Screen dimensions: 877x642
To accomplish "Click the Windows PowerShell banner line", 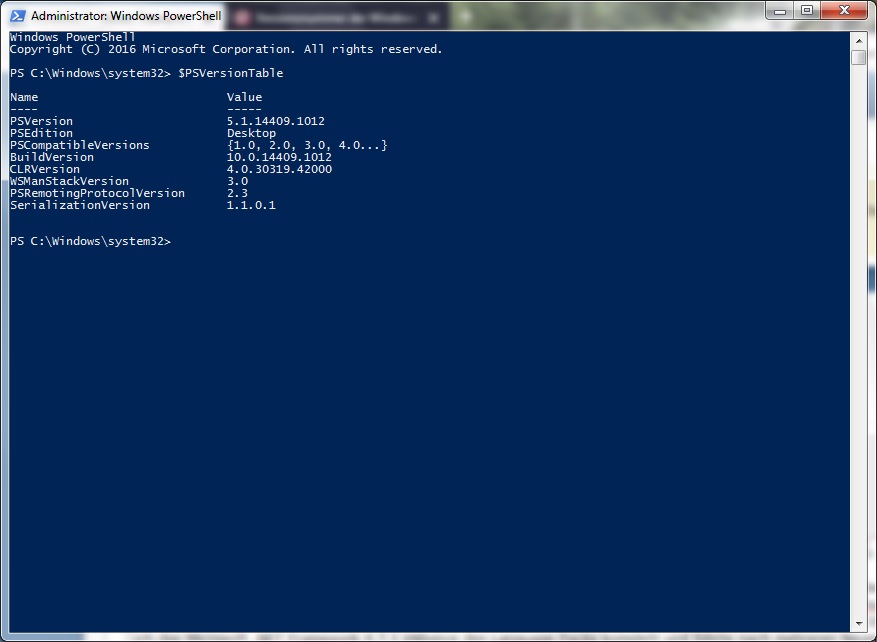I will click(x=73, y=37).
